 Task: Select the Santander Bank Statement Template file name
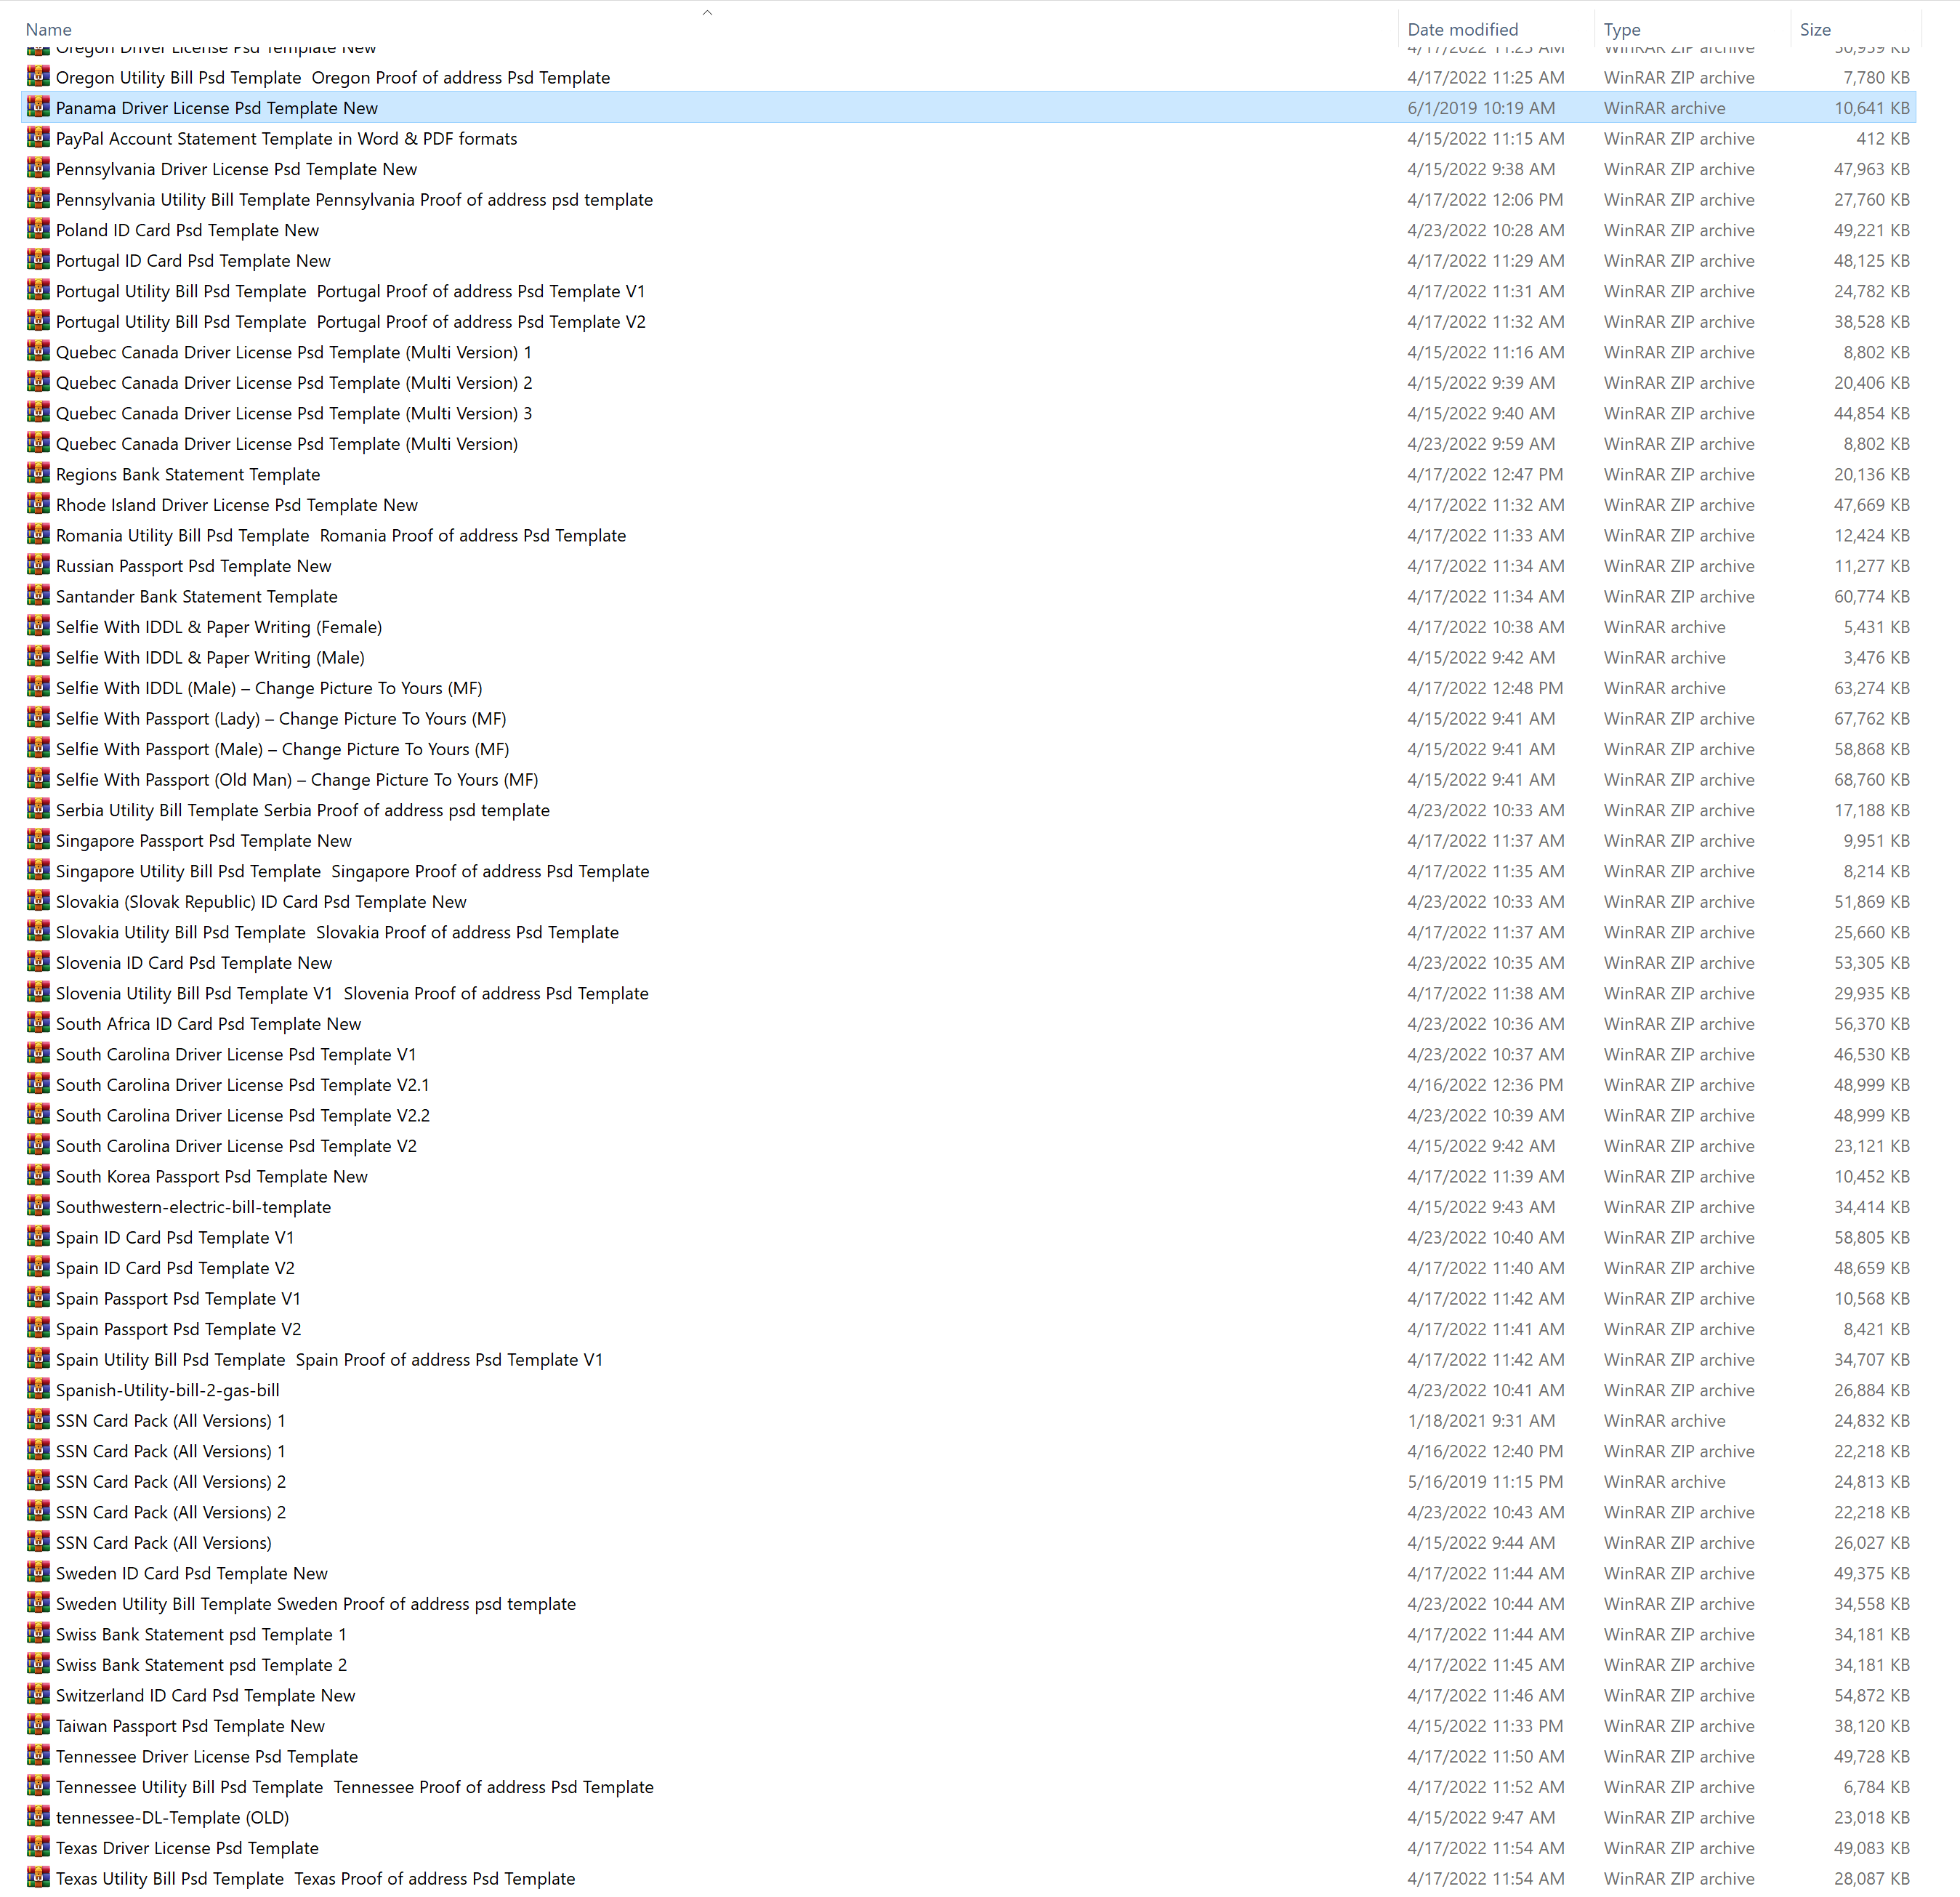point(196,596)
